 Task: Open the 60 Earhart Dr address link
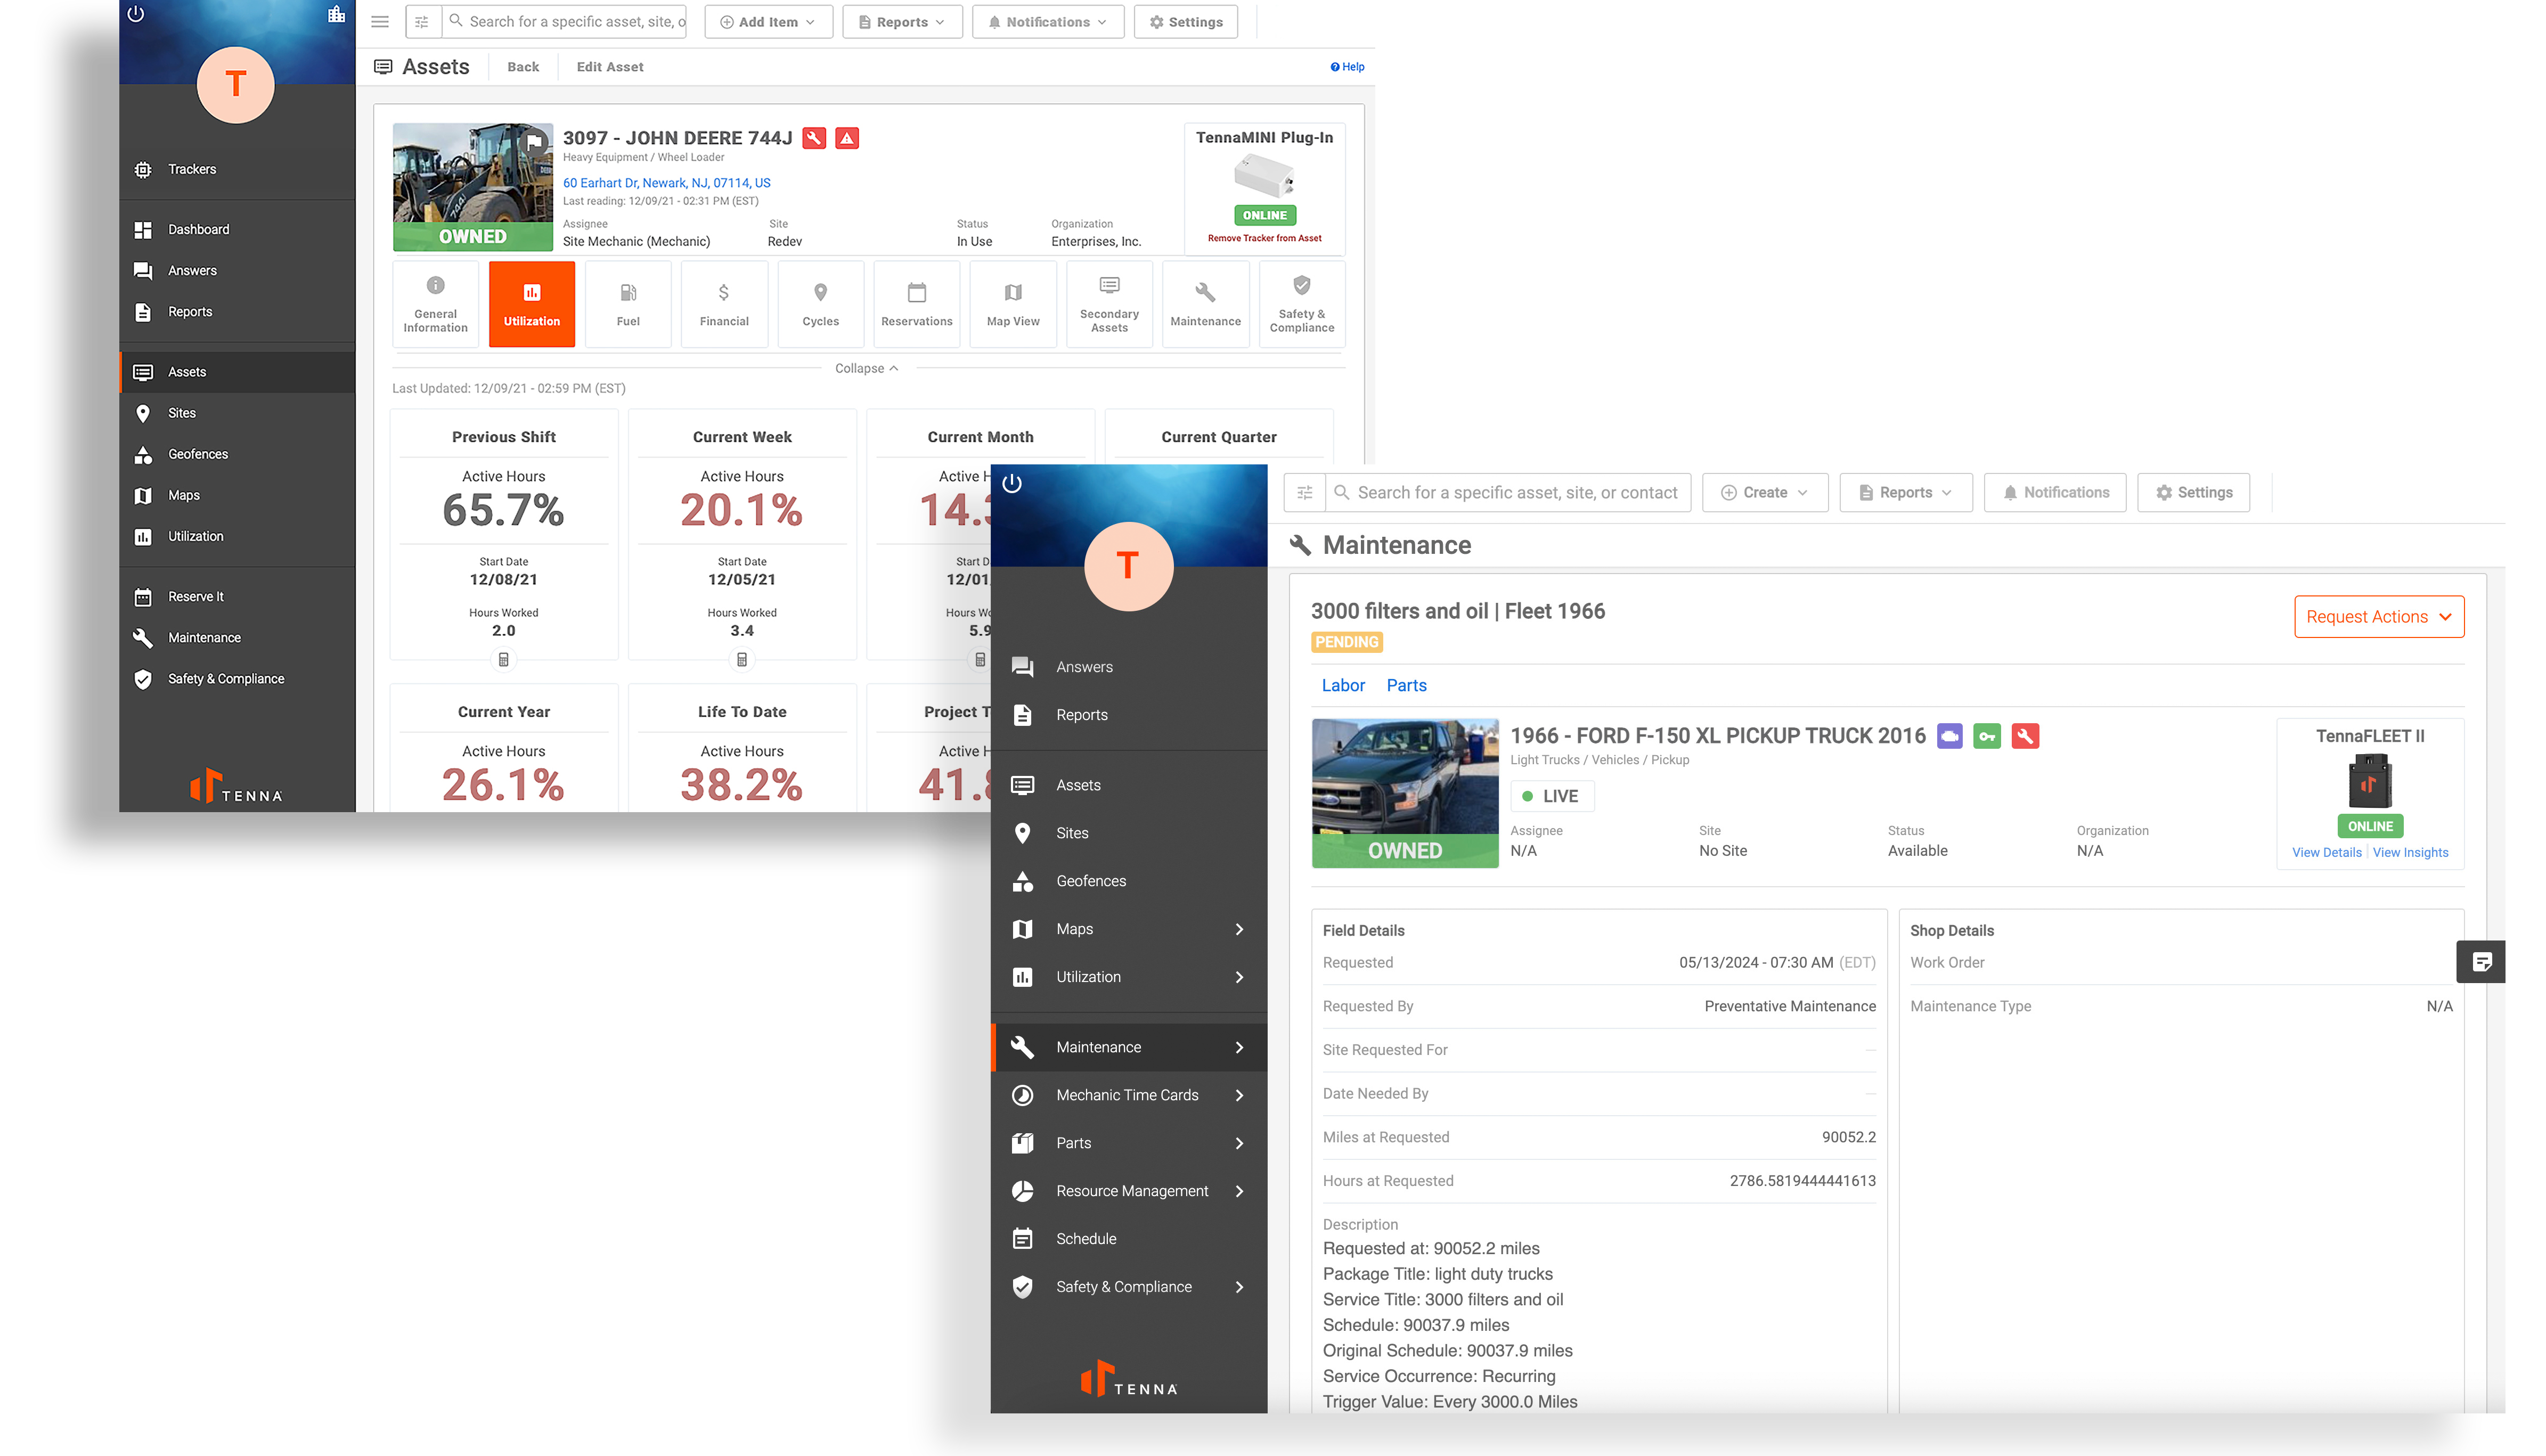click(x=667, y=183)
